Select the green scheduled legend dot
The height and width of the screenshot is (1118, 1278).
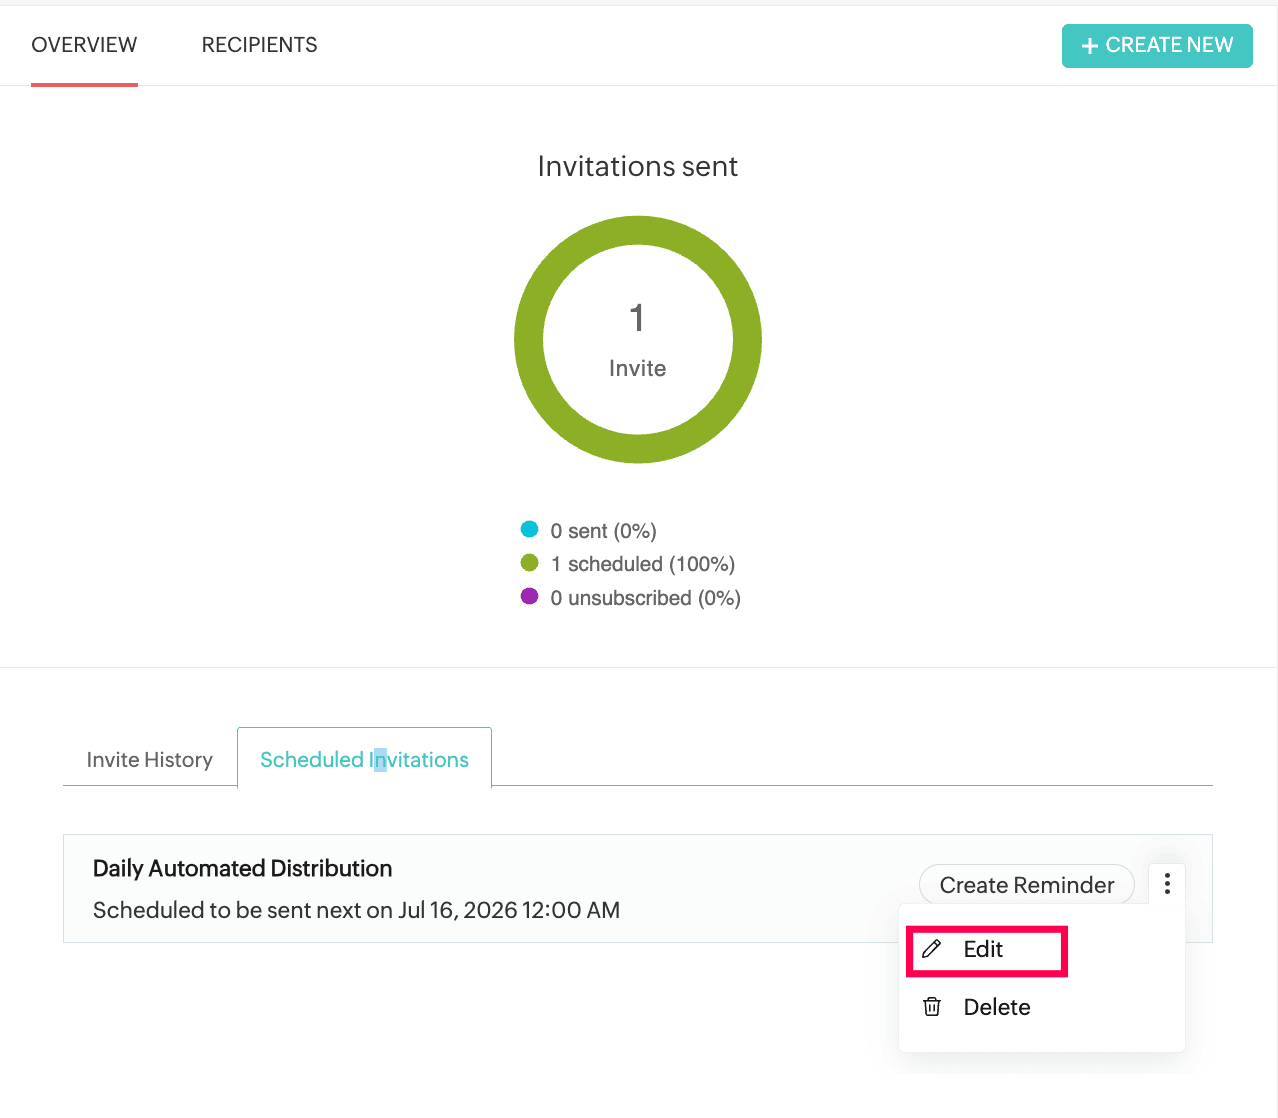(x=529, y=563)
